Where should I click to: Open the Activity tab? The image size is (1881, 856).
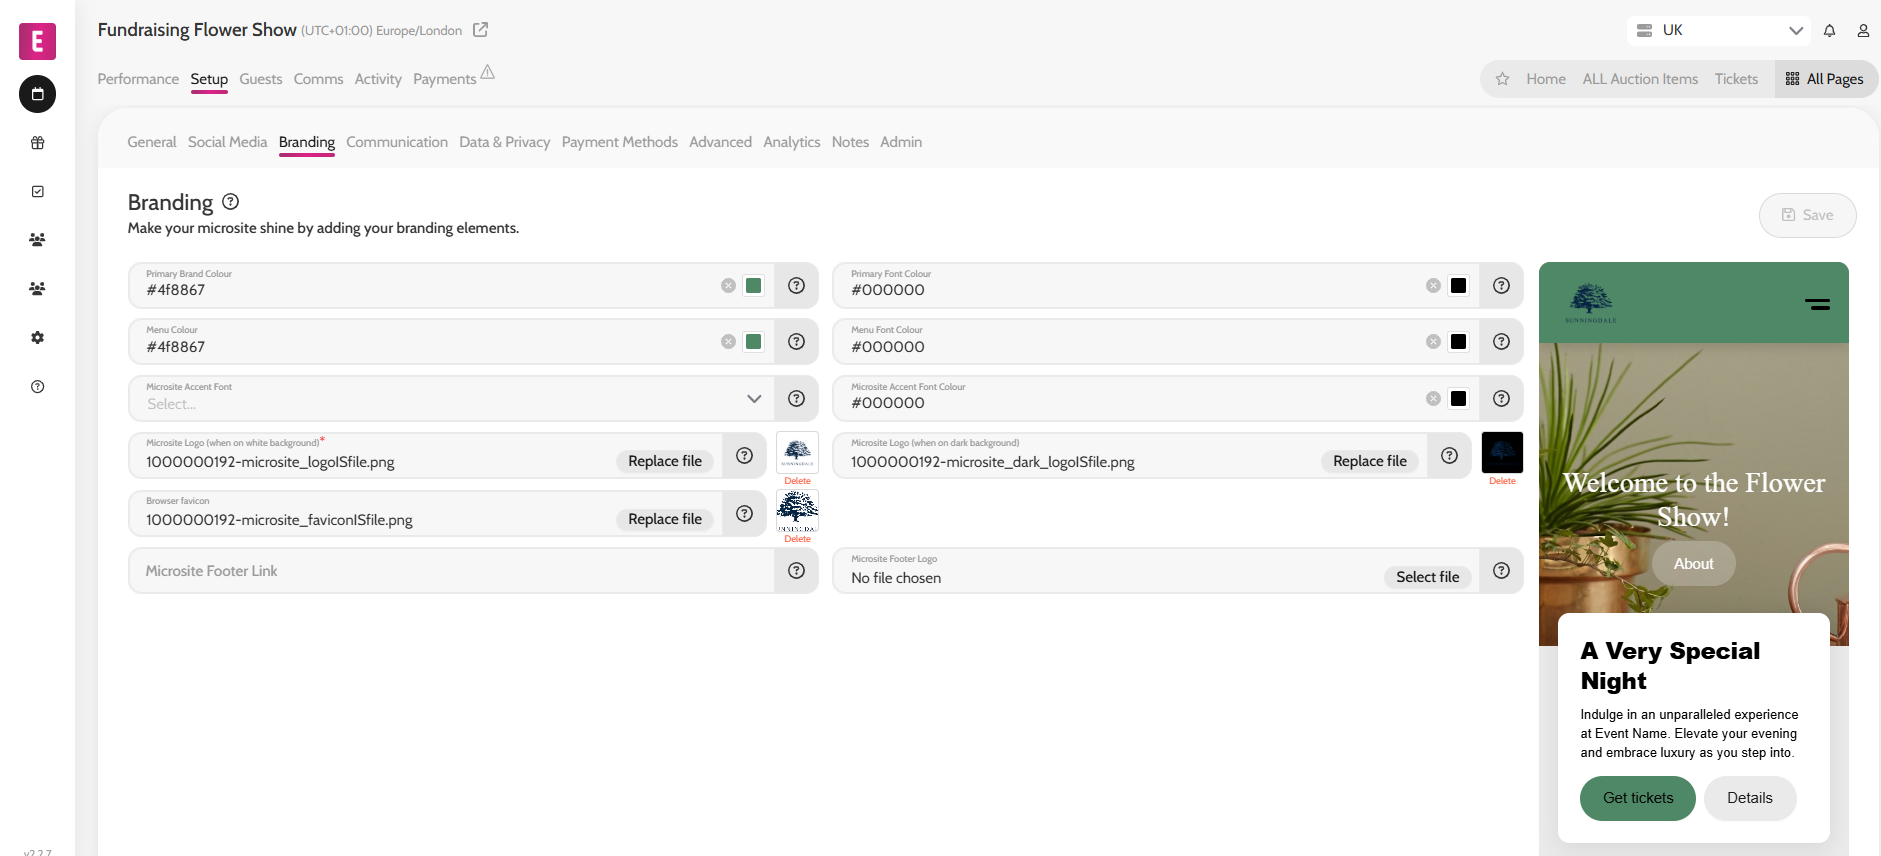pos(378,79)
